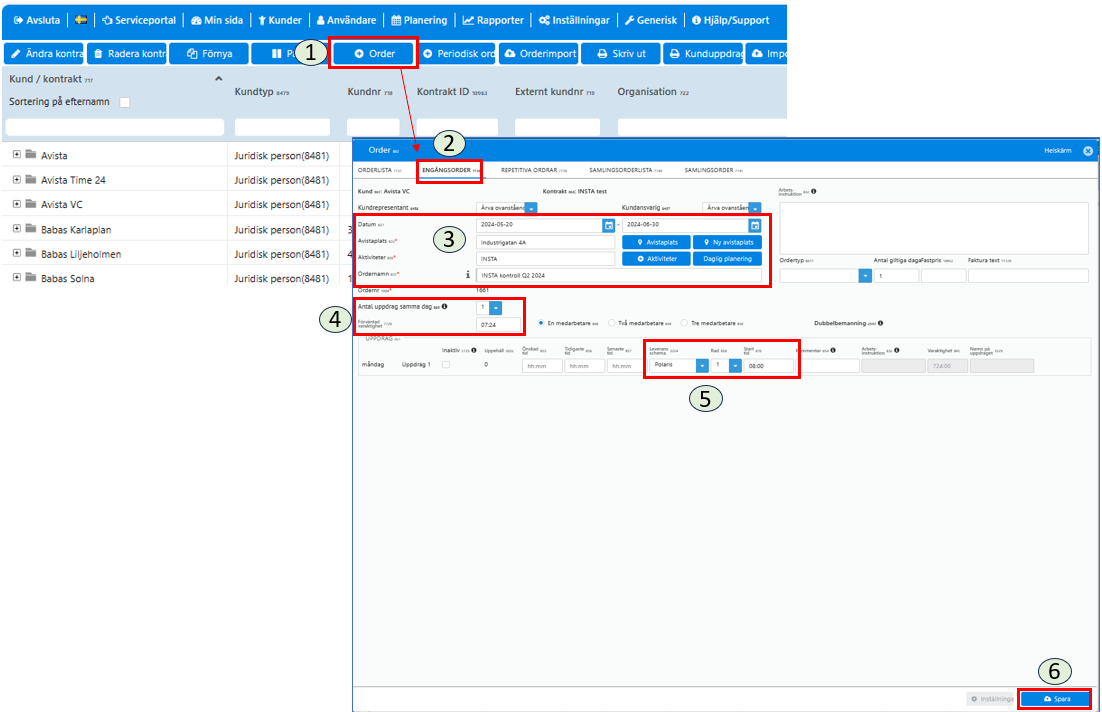Viewport: 1102px width, 712px height.
Task: Click the Orderimport cloud toolbar button
Action: (539, 53)
